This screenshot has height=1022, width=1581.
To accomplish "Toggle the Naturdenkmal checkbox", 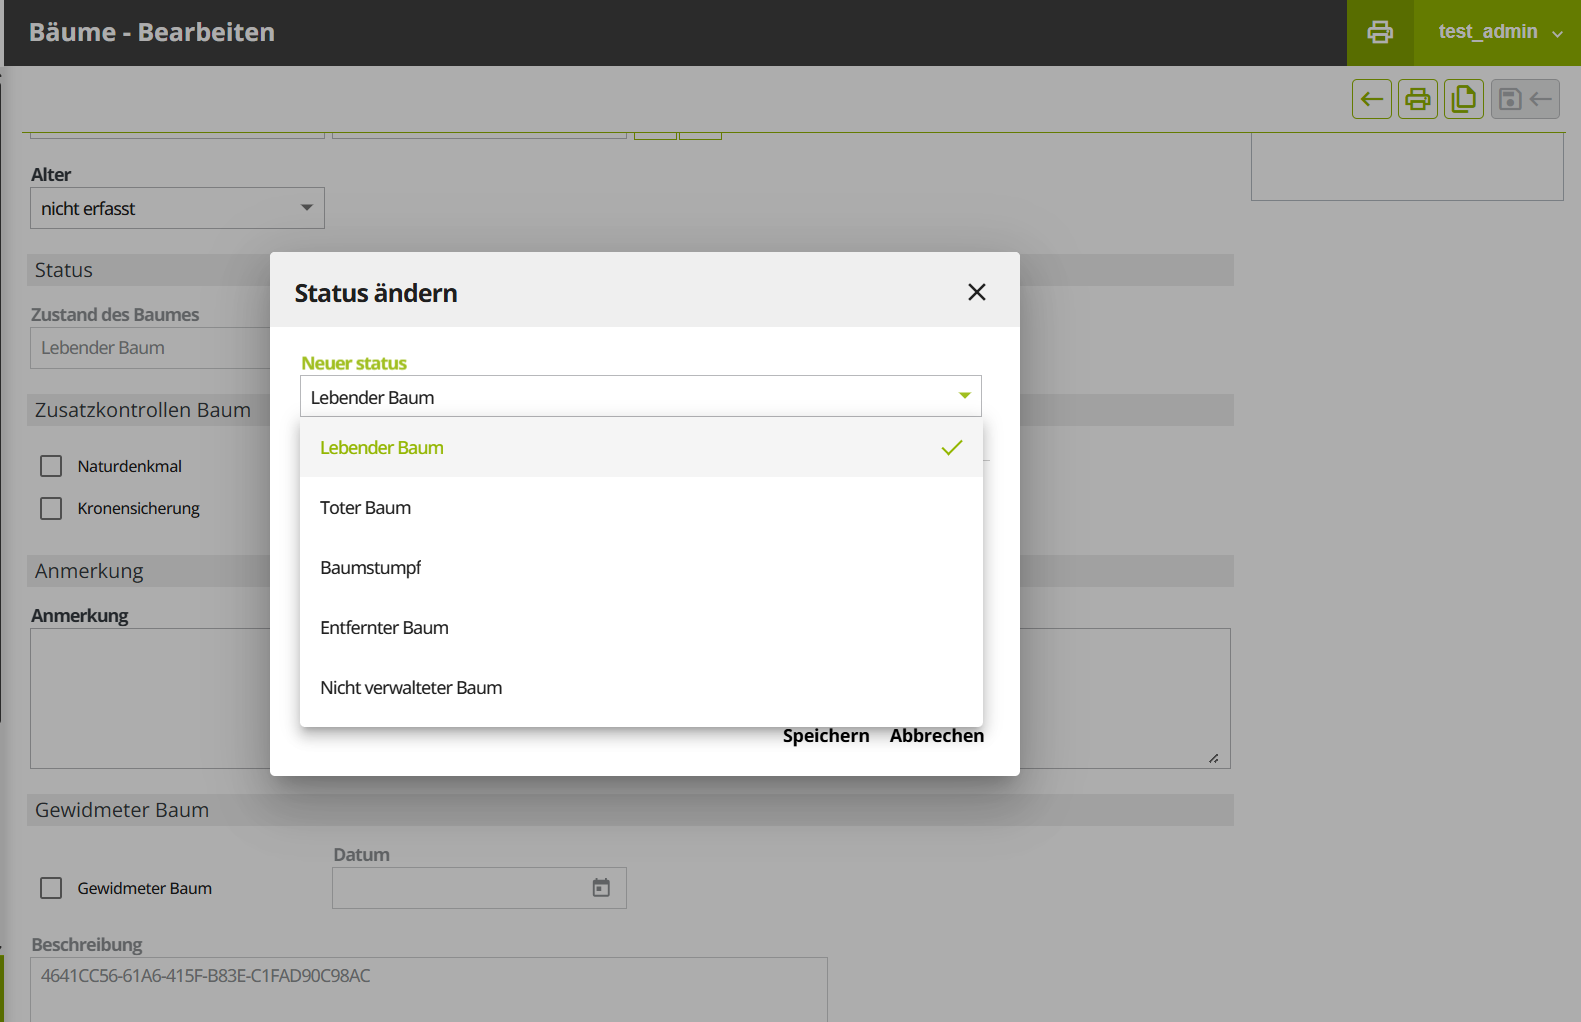I will [x=51, y=466].
